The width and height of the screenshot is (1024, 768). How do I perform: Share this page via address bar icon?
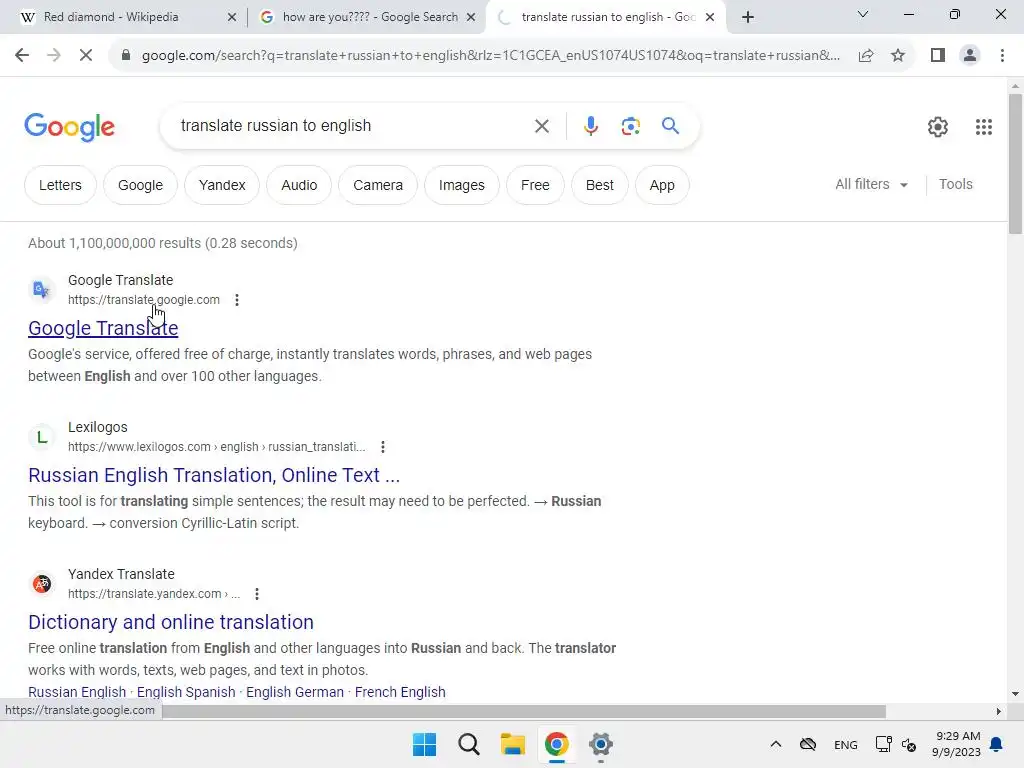866,56
